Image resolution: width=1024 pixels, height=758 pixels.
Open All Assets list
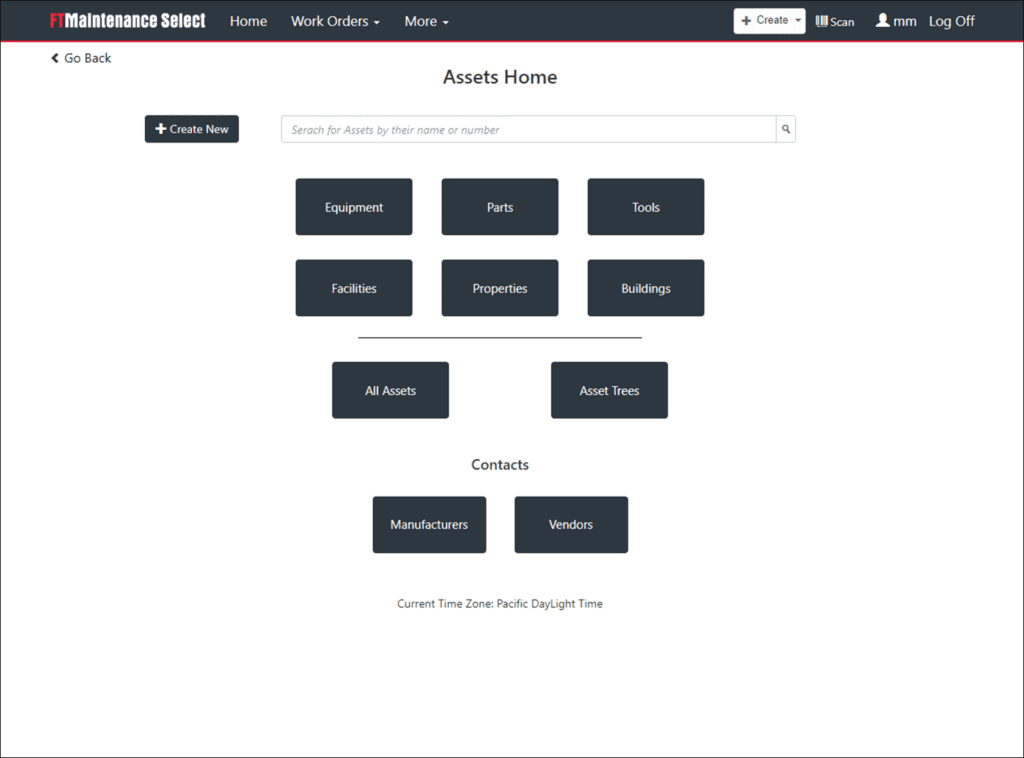390,390
